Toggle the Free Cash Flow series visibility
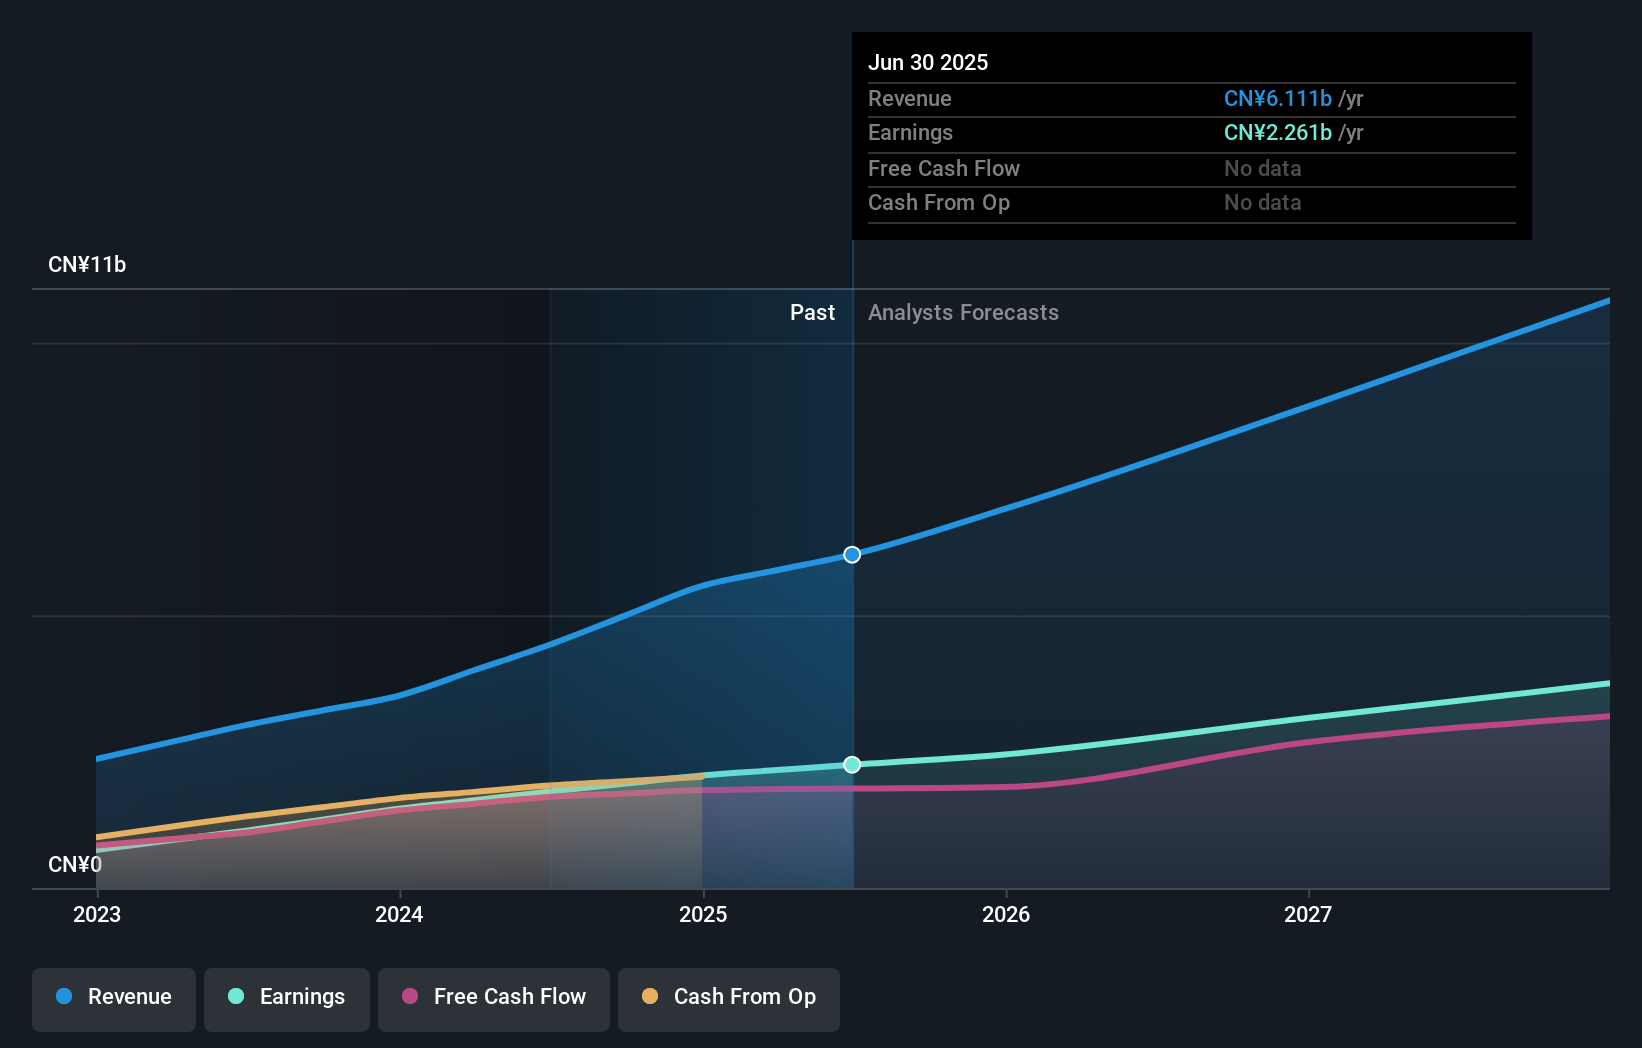 point(493,997)
